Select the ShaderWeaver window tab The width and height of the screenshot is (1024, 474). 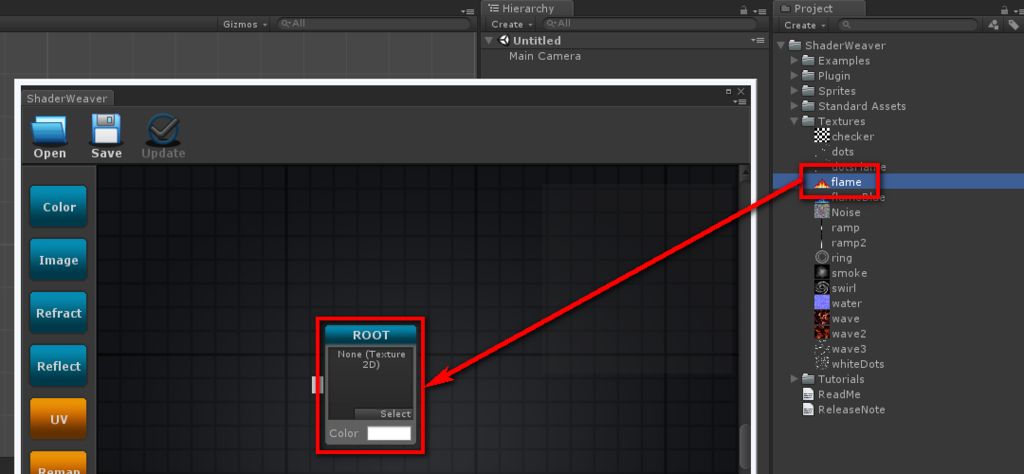pos(67,98)
